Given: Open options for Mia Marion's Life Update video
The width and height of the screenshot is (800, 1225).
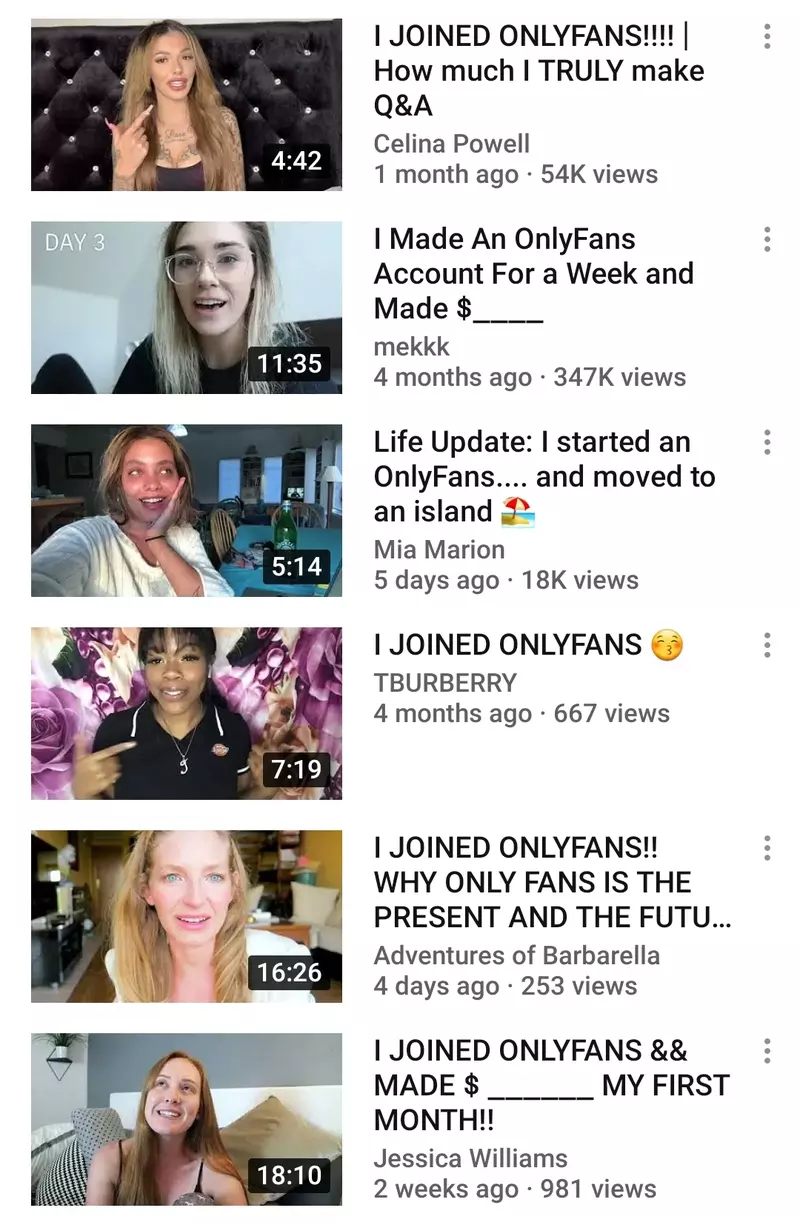Looking at the screenshot, I should coord(767,443).
